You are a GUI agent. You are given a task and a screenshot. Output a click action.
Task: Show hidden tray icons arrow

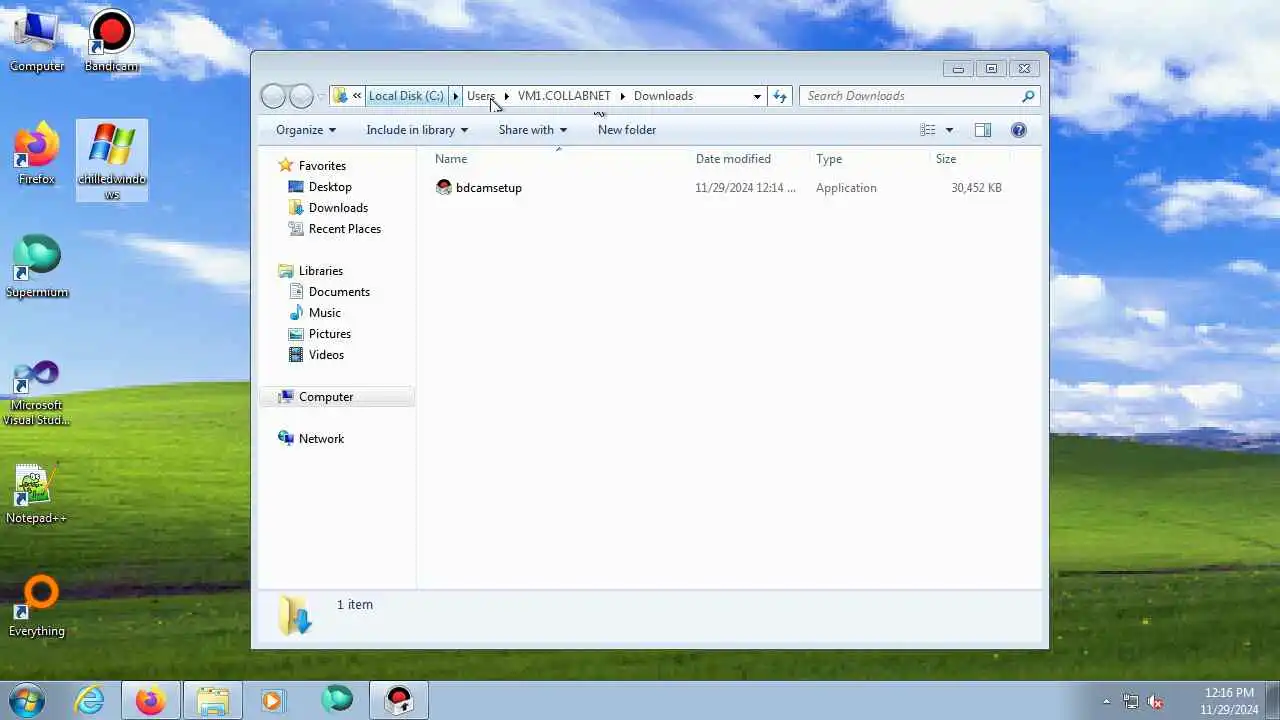coord(1106,701)
